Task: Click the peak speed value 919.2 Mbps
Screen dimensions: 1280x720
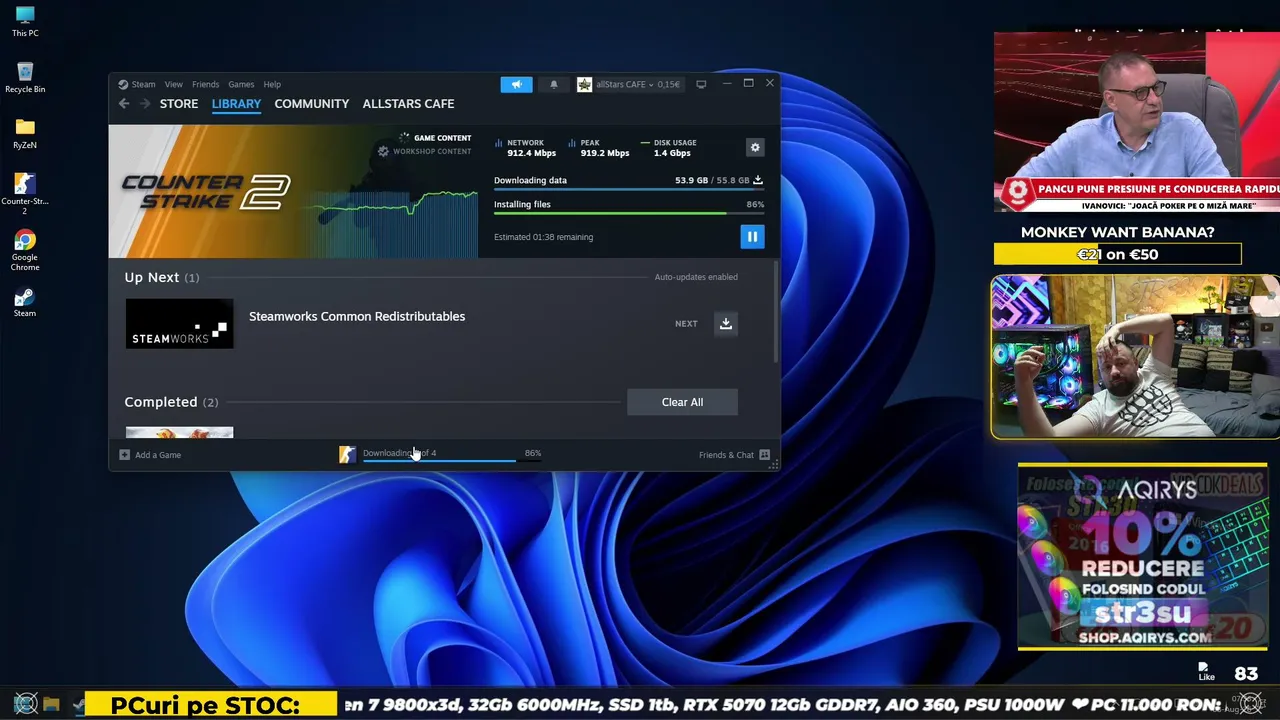Action: pos(605,153)
